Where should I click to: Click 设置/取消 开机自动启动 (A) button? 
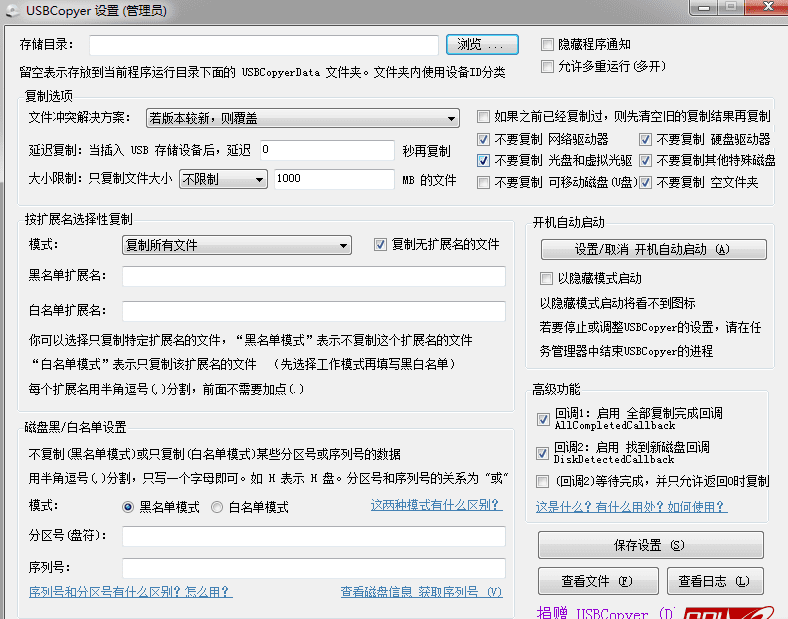point(654,250)
